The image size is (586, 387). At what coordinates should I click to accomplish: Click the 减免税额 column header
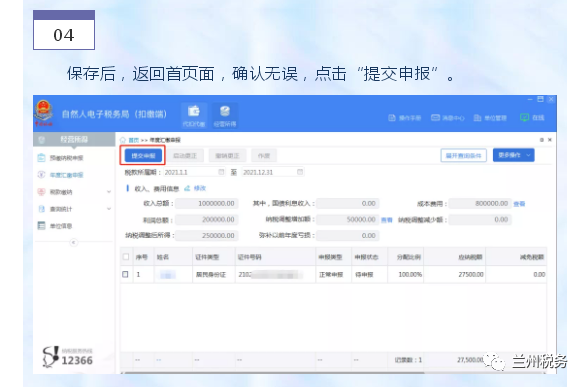pos(516,257)
